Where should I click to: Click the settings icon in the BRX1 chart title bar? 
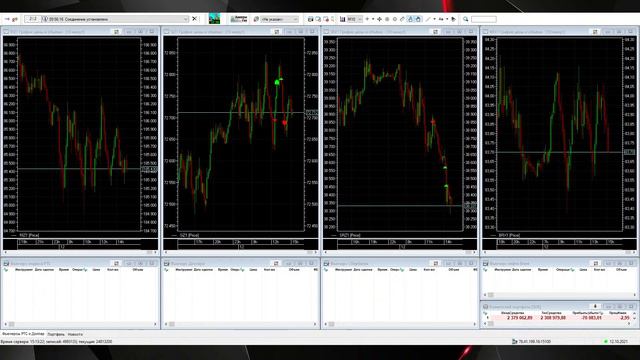[x=595, y=31]
